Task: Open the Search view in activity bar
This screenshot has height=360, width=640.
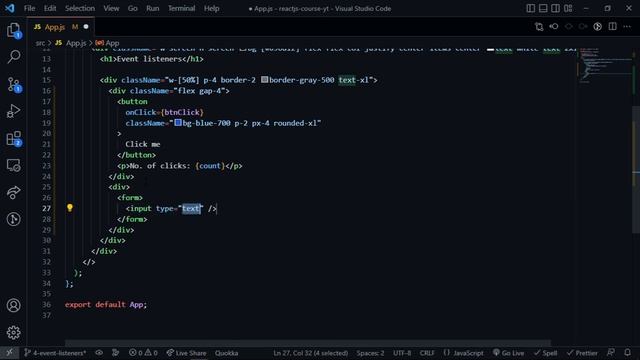Action: click(x=13, y=57)
